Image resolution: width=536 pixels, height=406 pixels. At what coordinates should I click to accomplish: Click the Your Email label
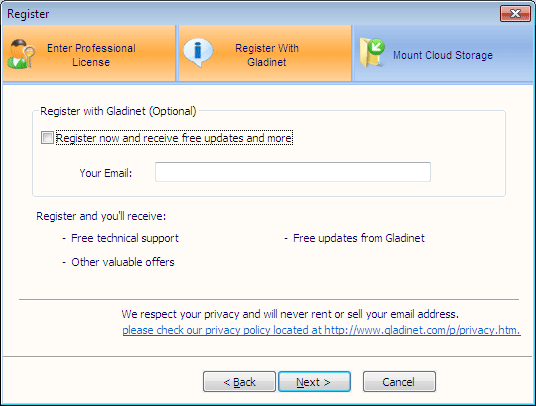tap(106, 173)
